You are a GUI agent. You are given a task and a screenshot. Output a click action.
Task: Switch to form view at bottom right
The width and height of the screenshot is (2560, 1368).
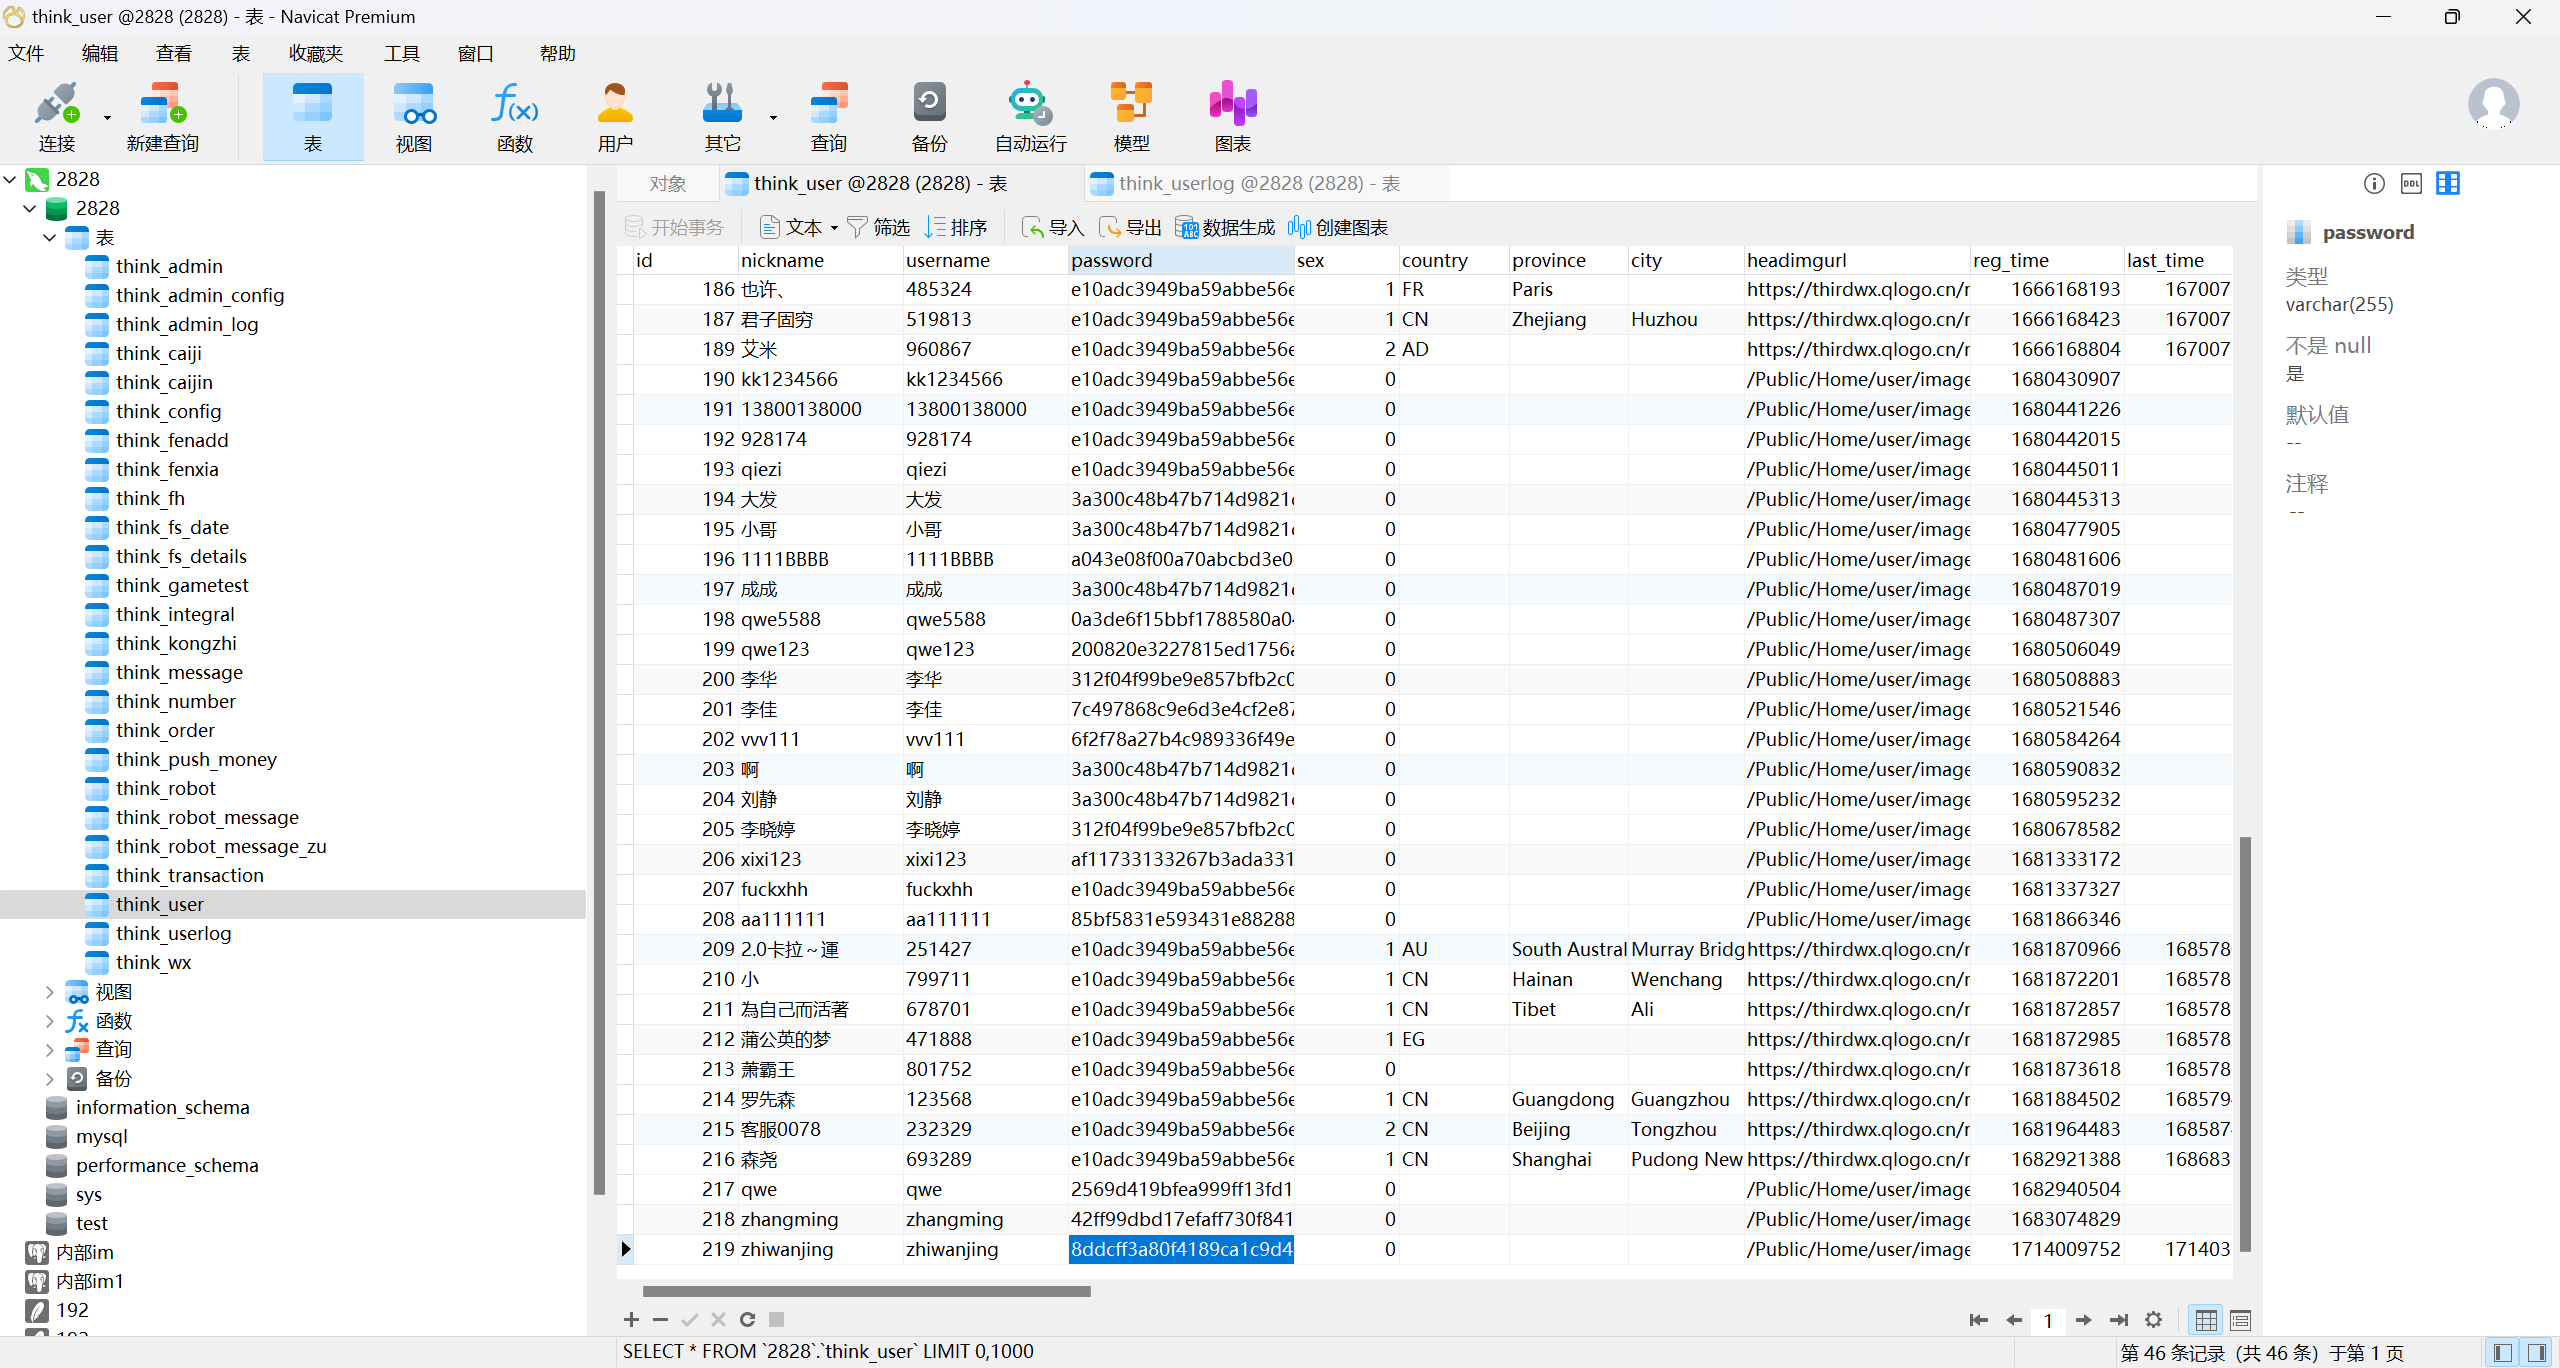click(x=2241, y=1320)
